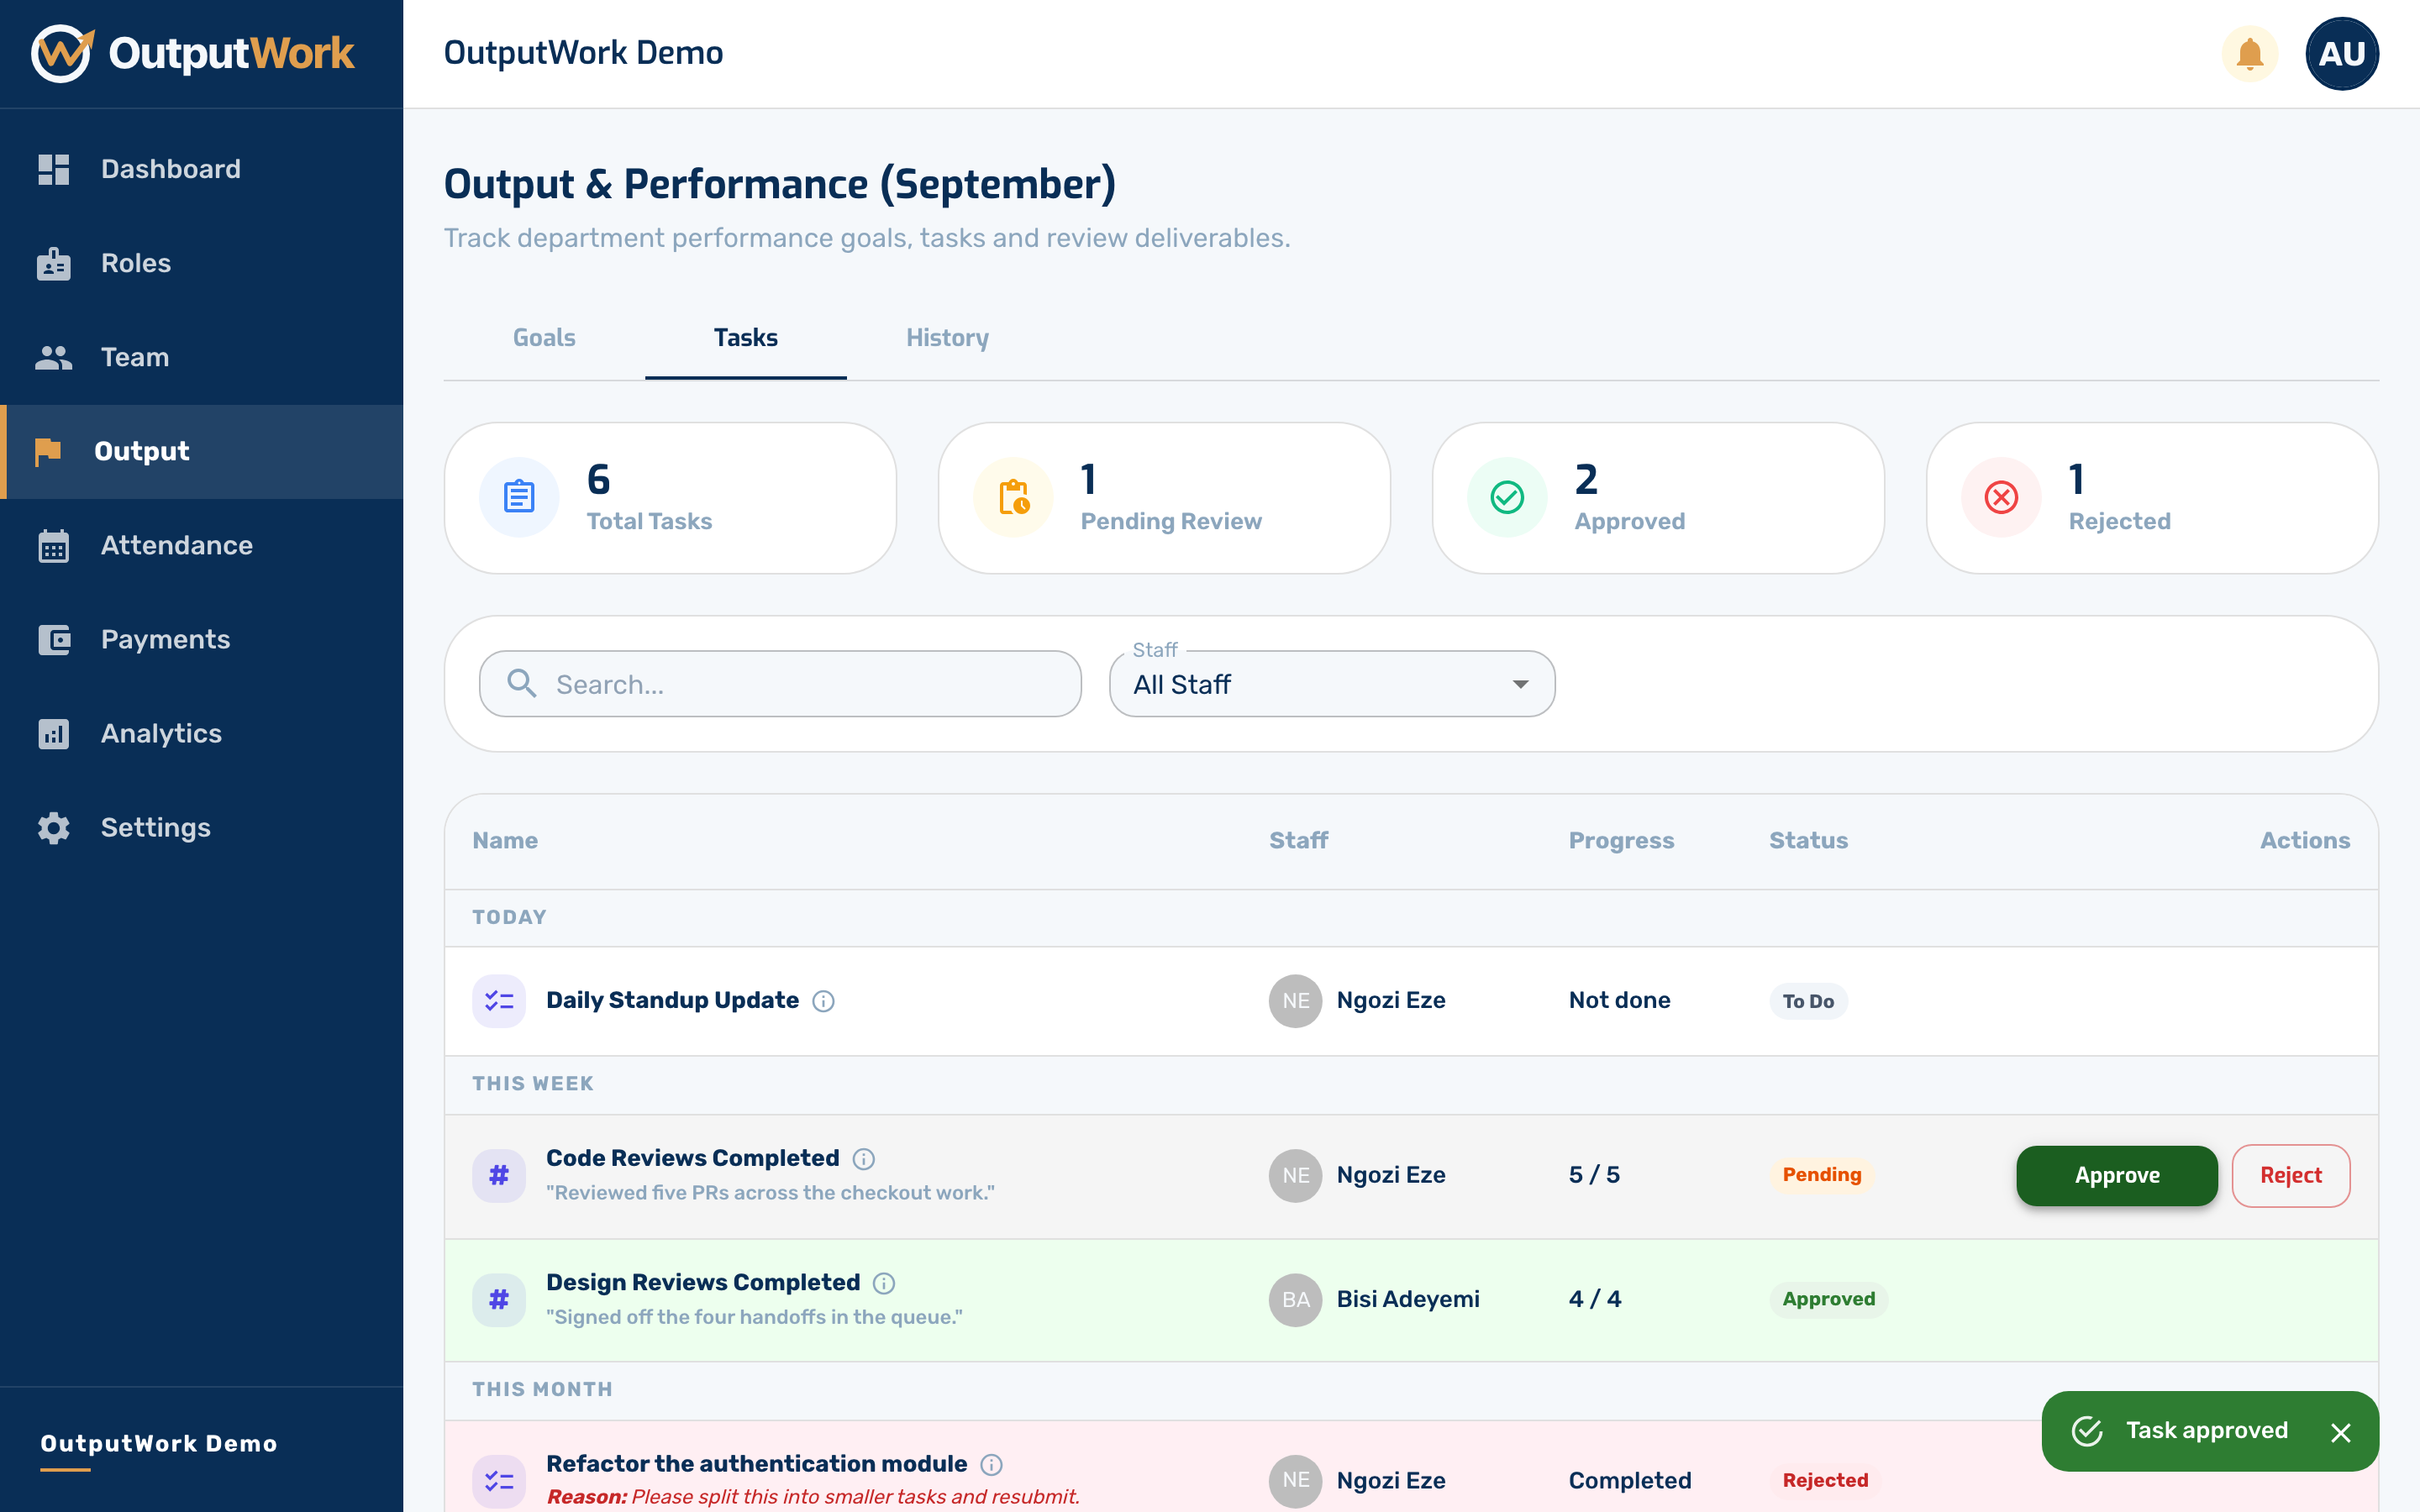Click the info icon beside Refactor the authentication module
Screen dimensions: 2420x1512
(991, 1465)
